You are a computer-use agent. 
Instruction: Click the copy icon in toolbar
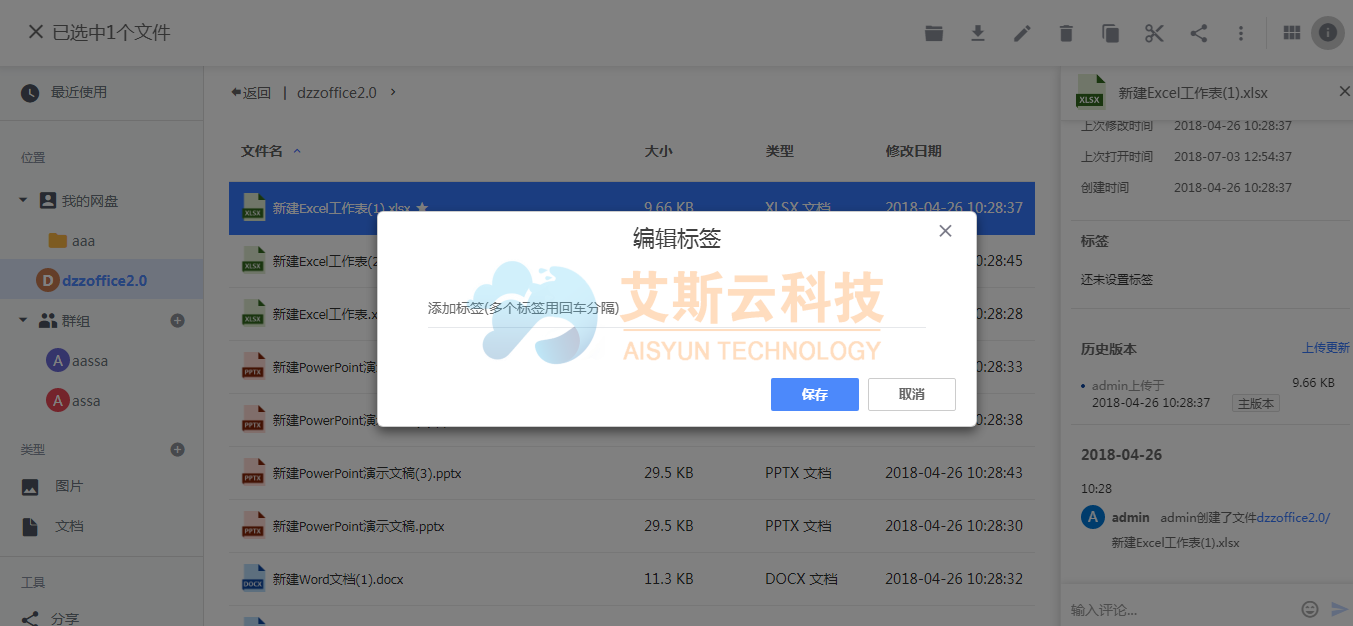pos(1110,33)
